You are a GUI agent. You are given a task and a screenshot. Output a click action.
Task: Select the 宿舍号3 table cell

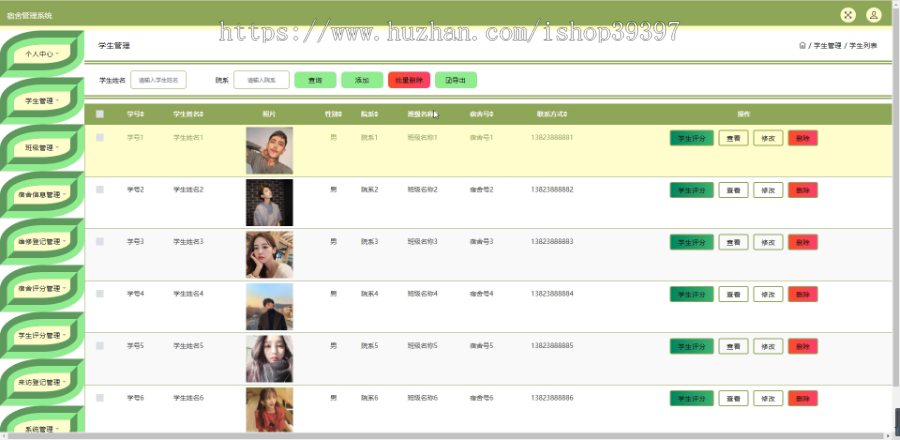point(482,242)
